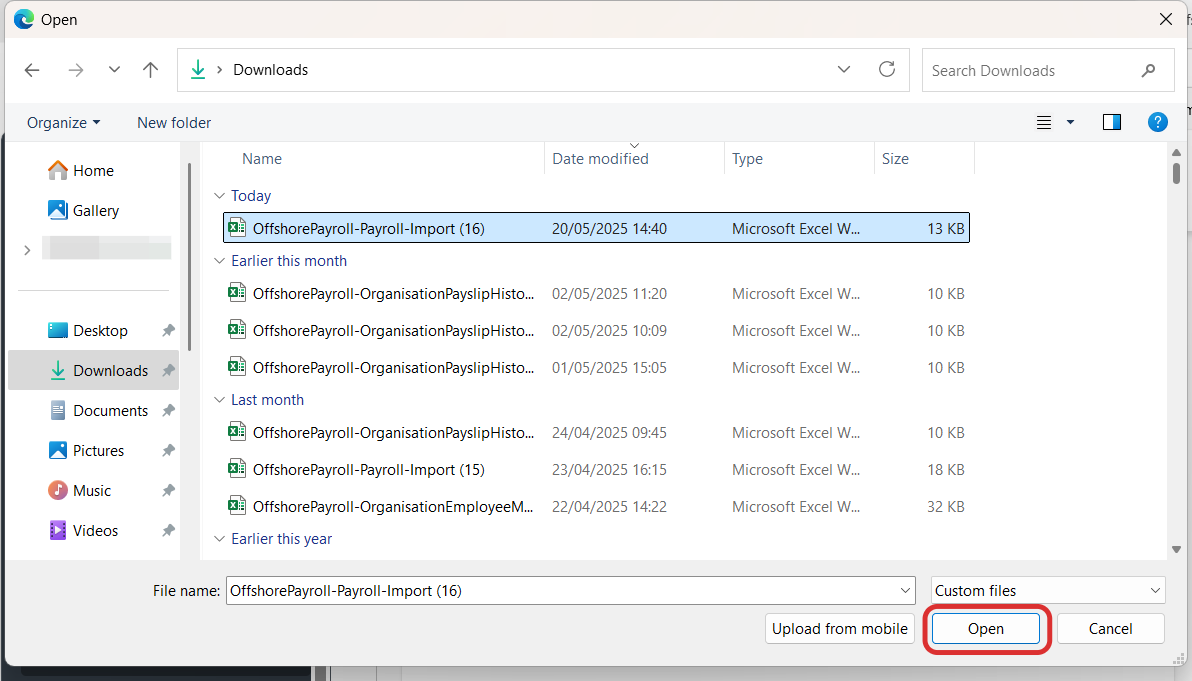This screenshot has height=681, width=1192.
Task: Click pin icon next to Pictures
Action: point(169,451)
